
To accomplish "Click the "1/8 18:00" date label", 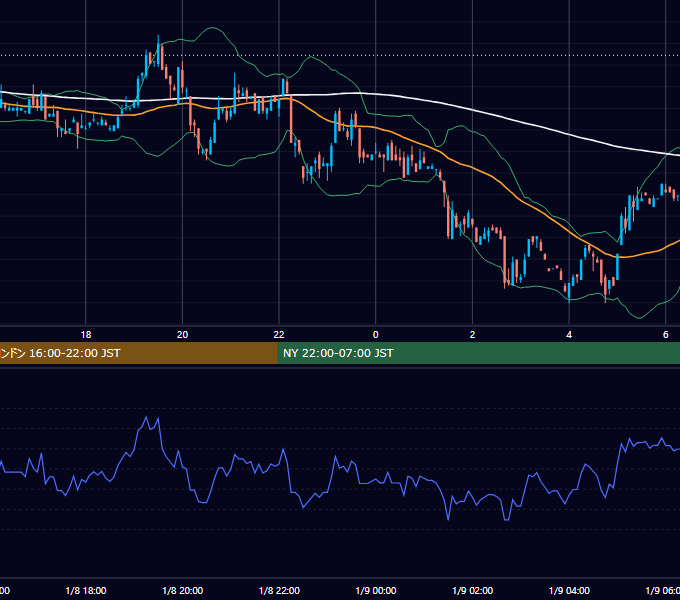I will point(86,591).
